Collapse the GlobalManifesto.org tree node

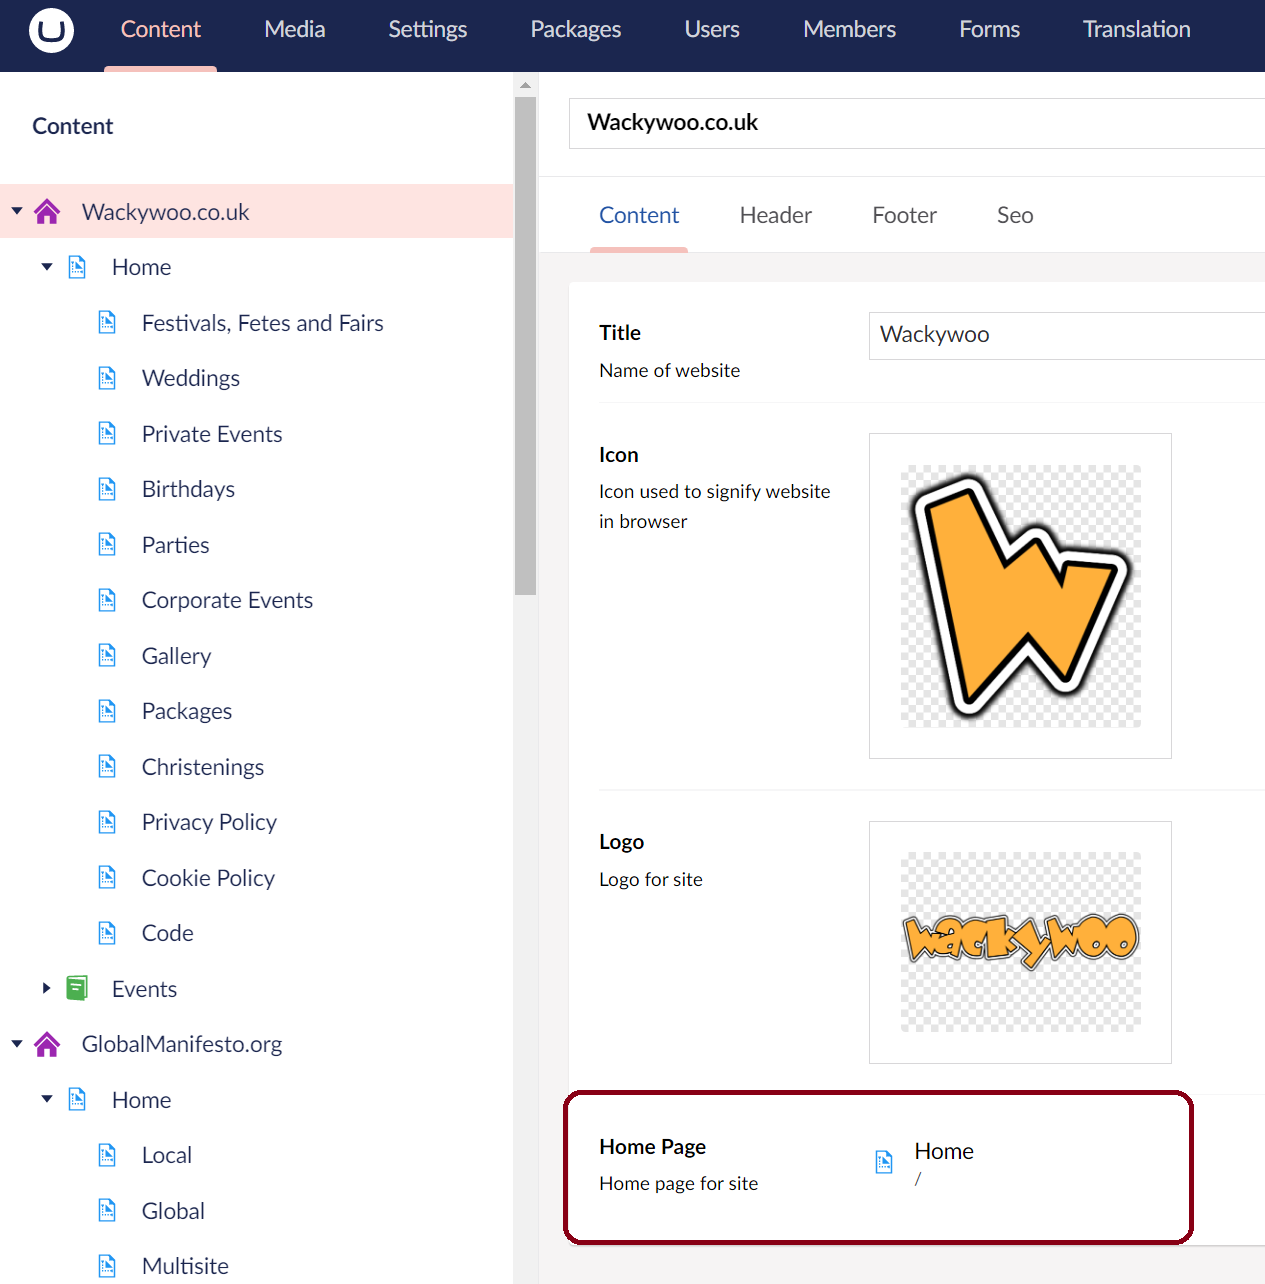click(17, 1043)
